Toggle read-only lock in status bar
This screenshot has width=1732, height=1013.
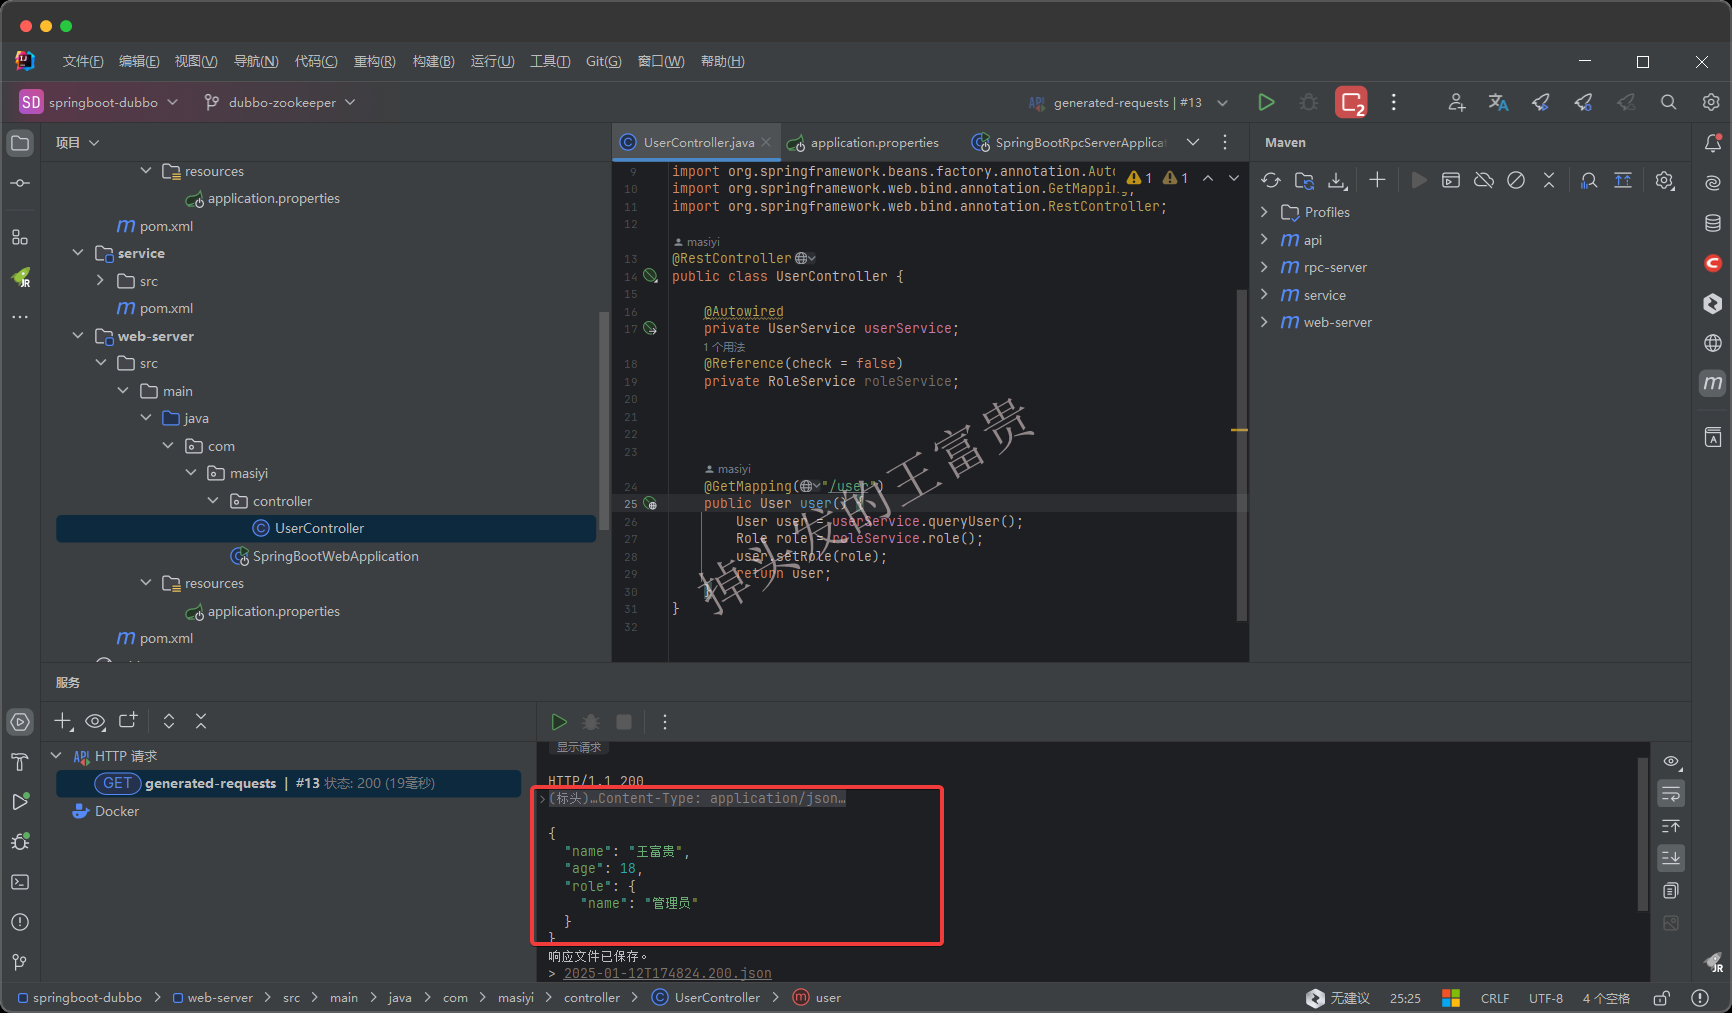(1662, 998)
